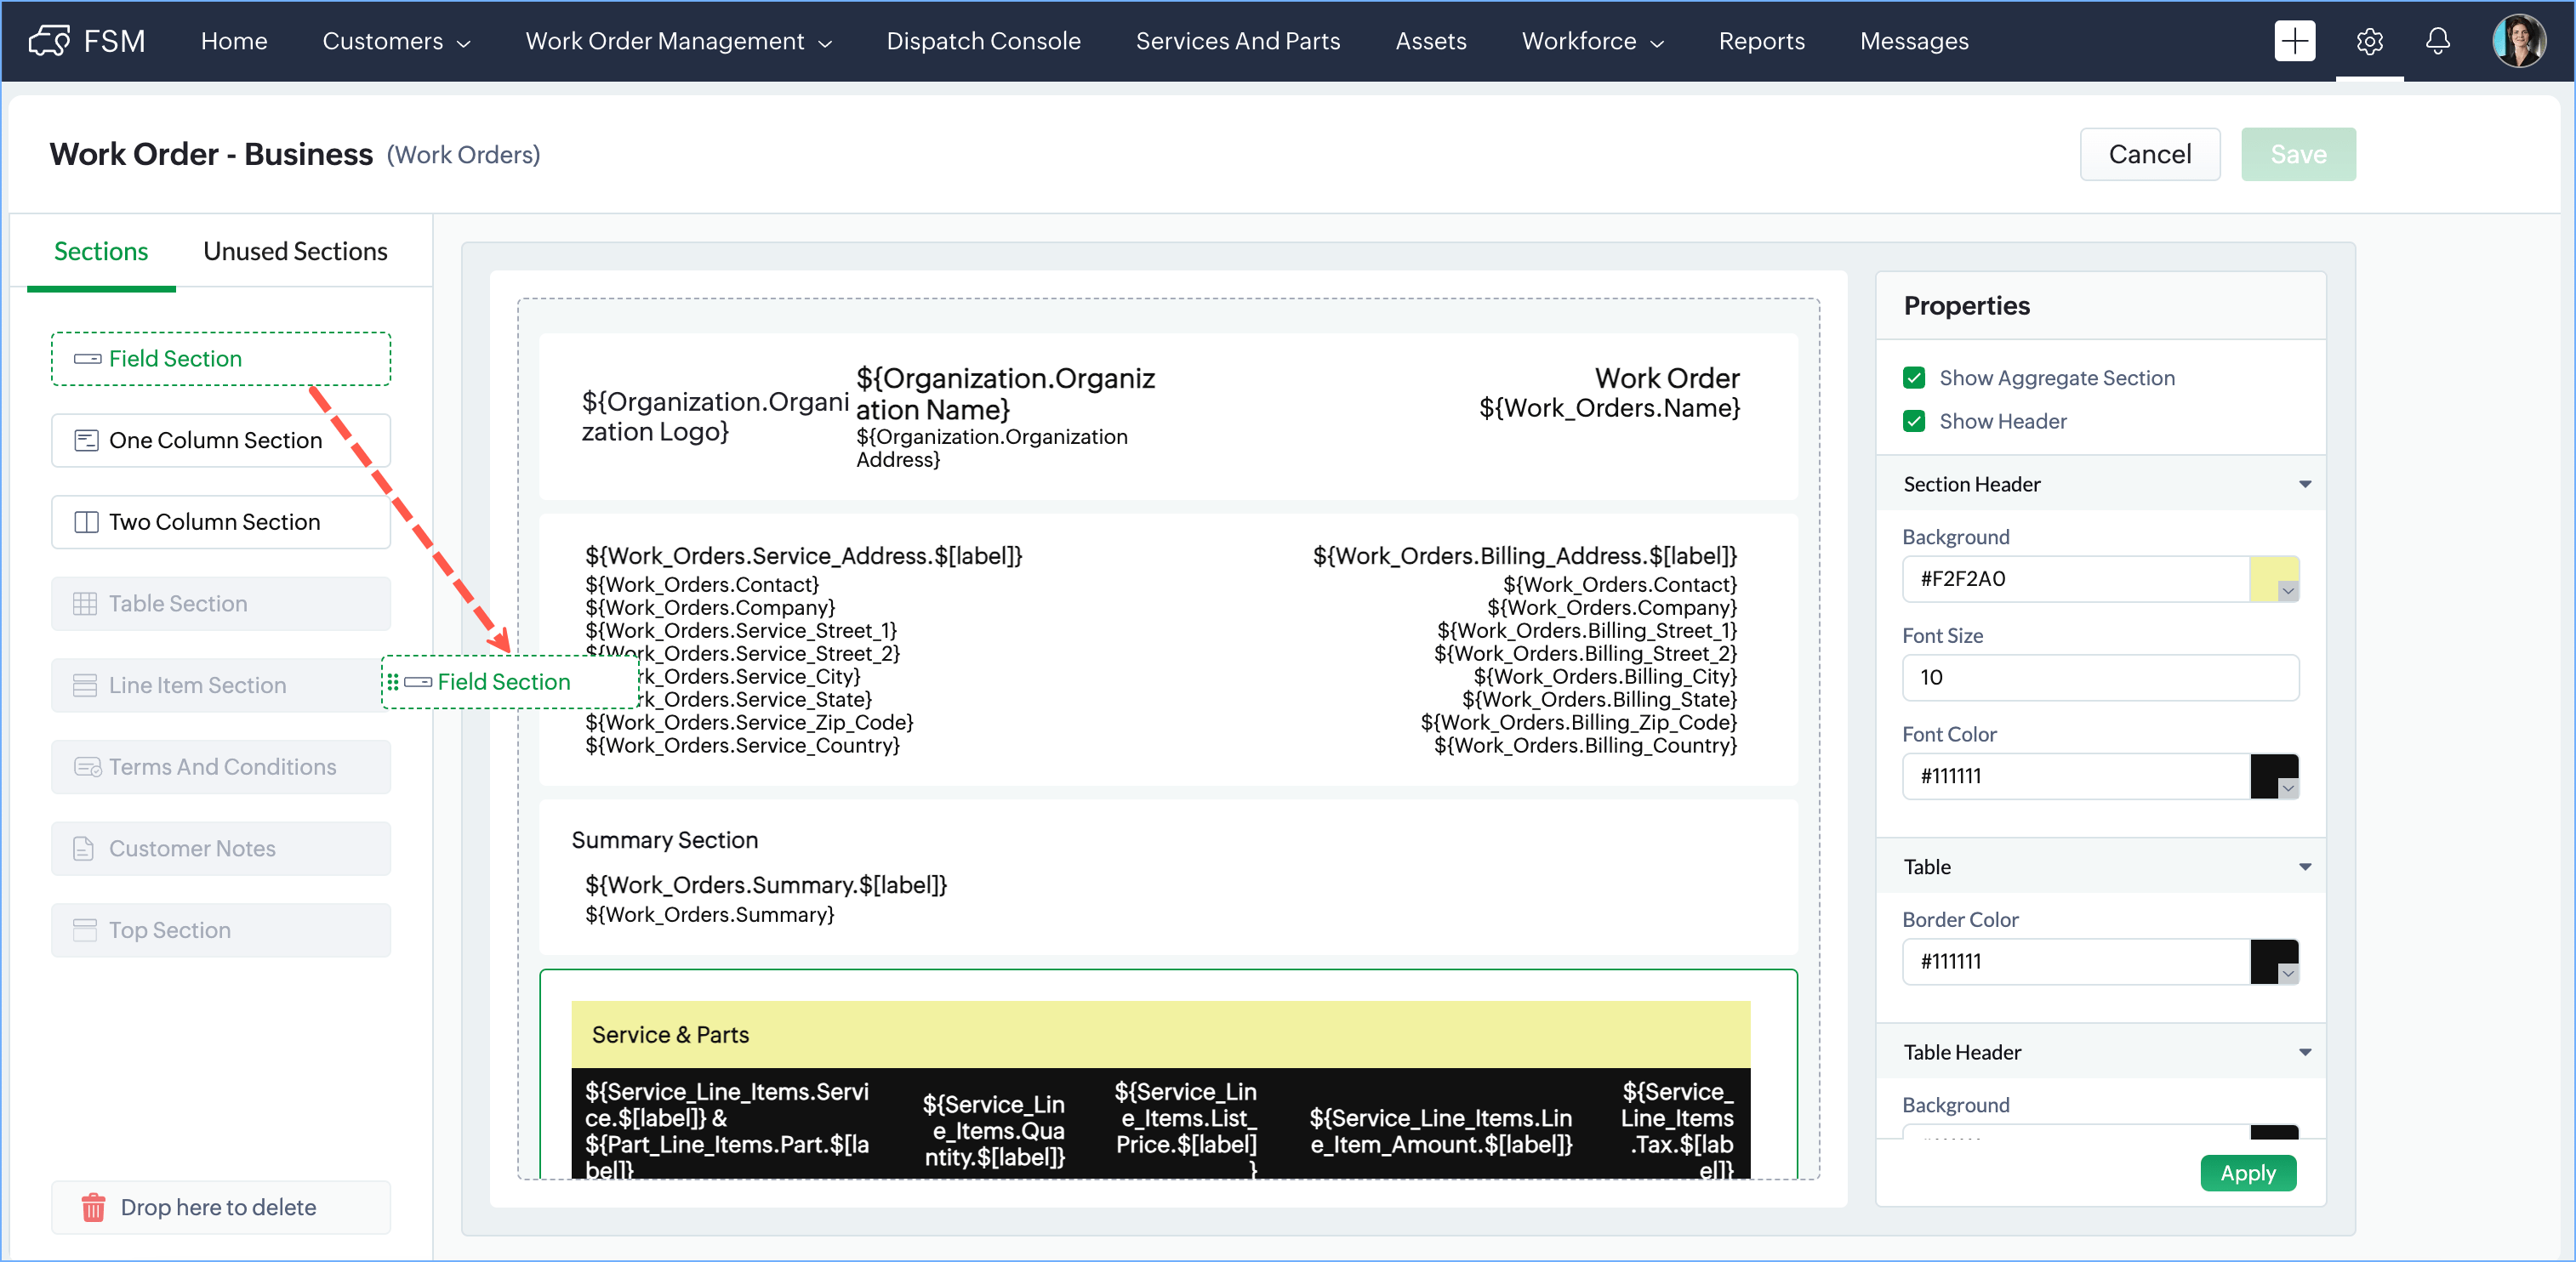Select the One Column Section icon
The image size is (2576, 1262).
(86, 440)
